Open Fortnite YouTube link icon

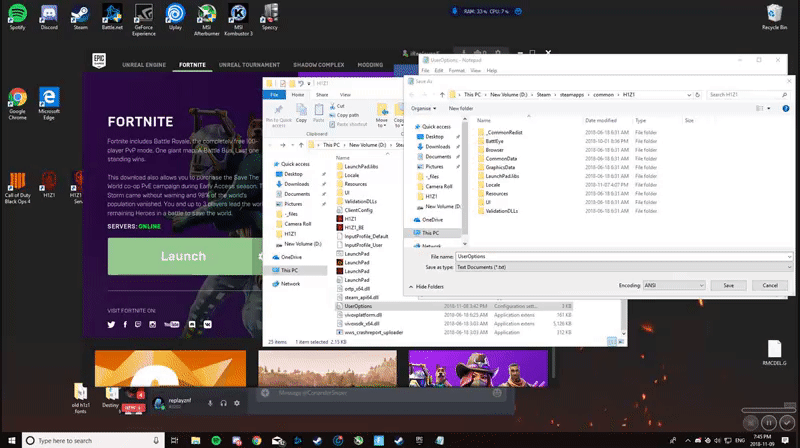coord(171,325)
